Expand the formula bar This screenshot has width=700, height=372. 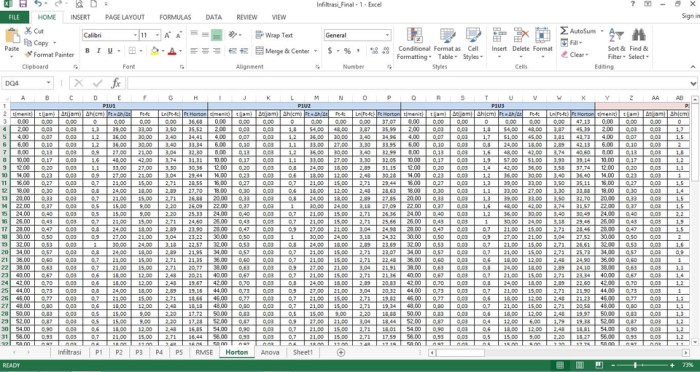(x=693, y=83)
